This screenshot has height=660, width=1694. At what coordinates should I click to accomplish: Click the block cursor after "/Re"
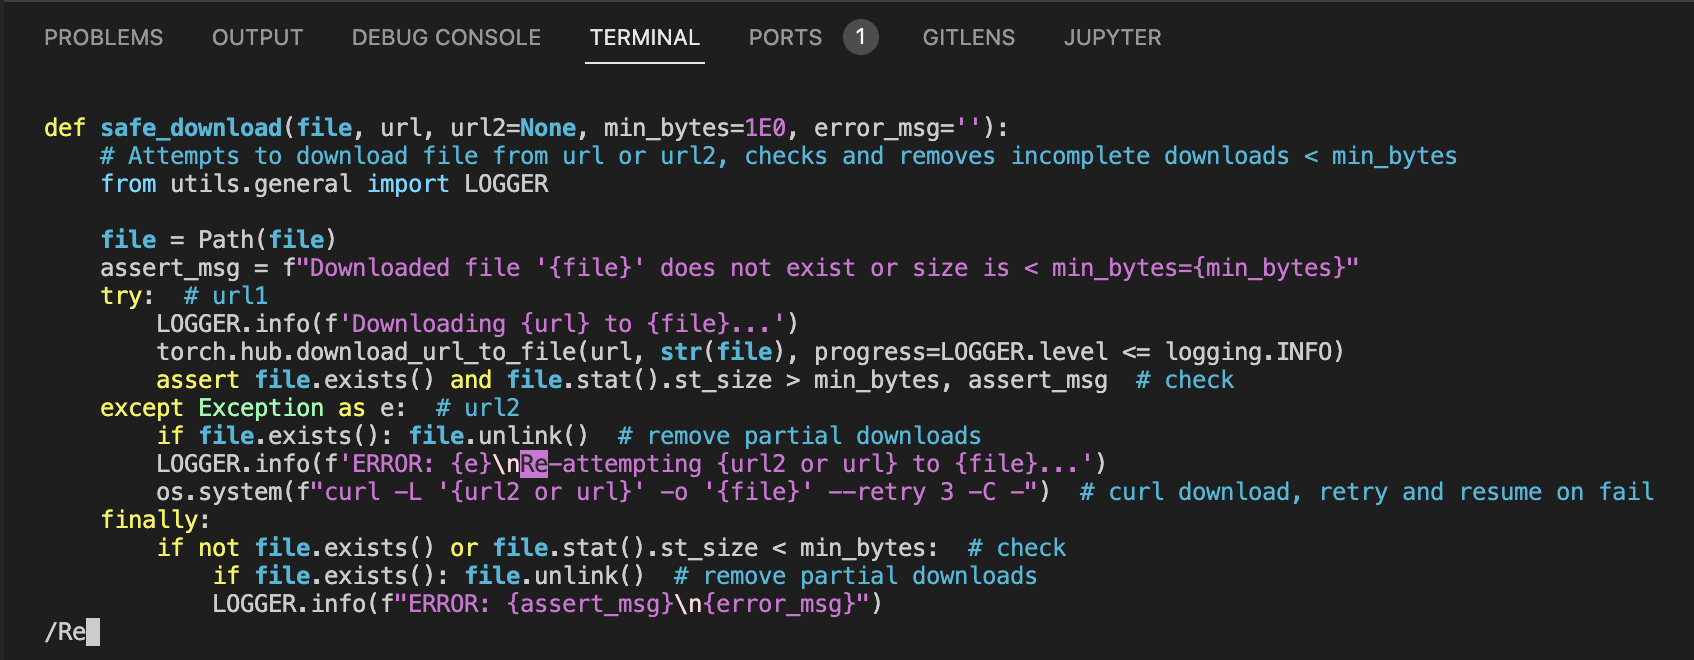click(93, 632)
